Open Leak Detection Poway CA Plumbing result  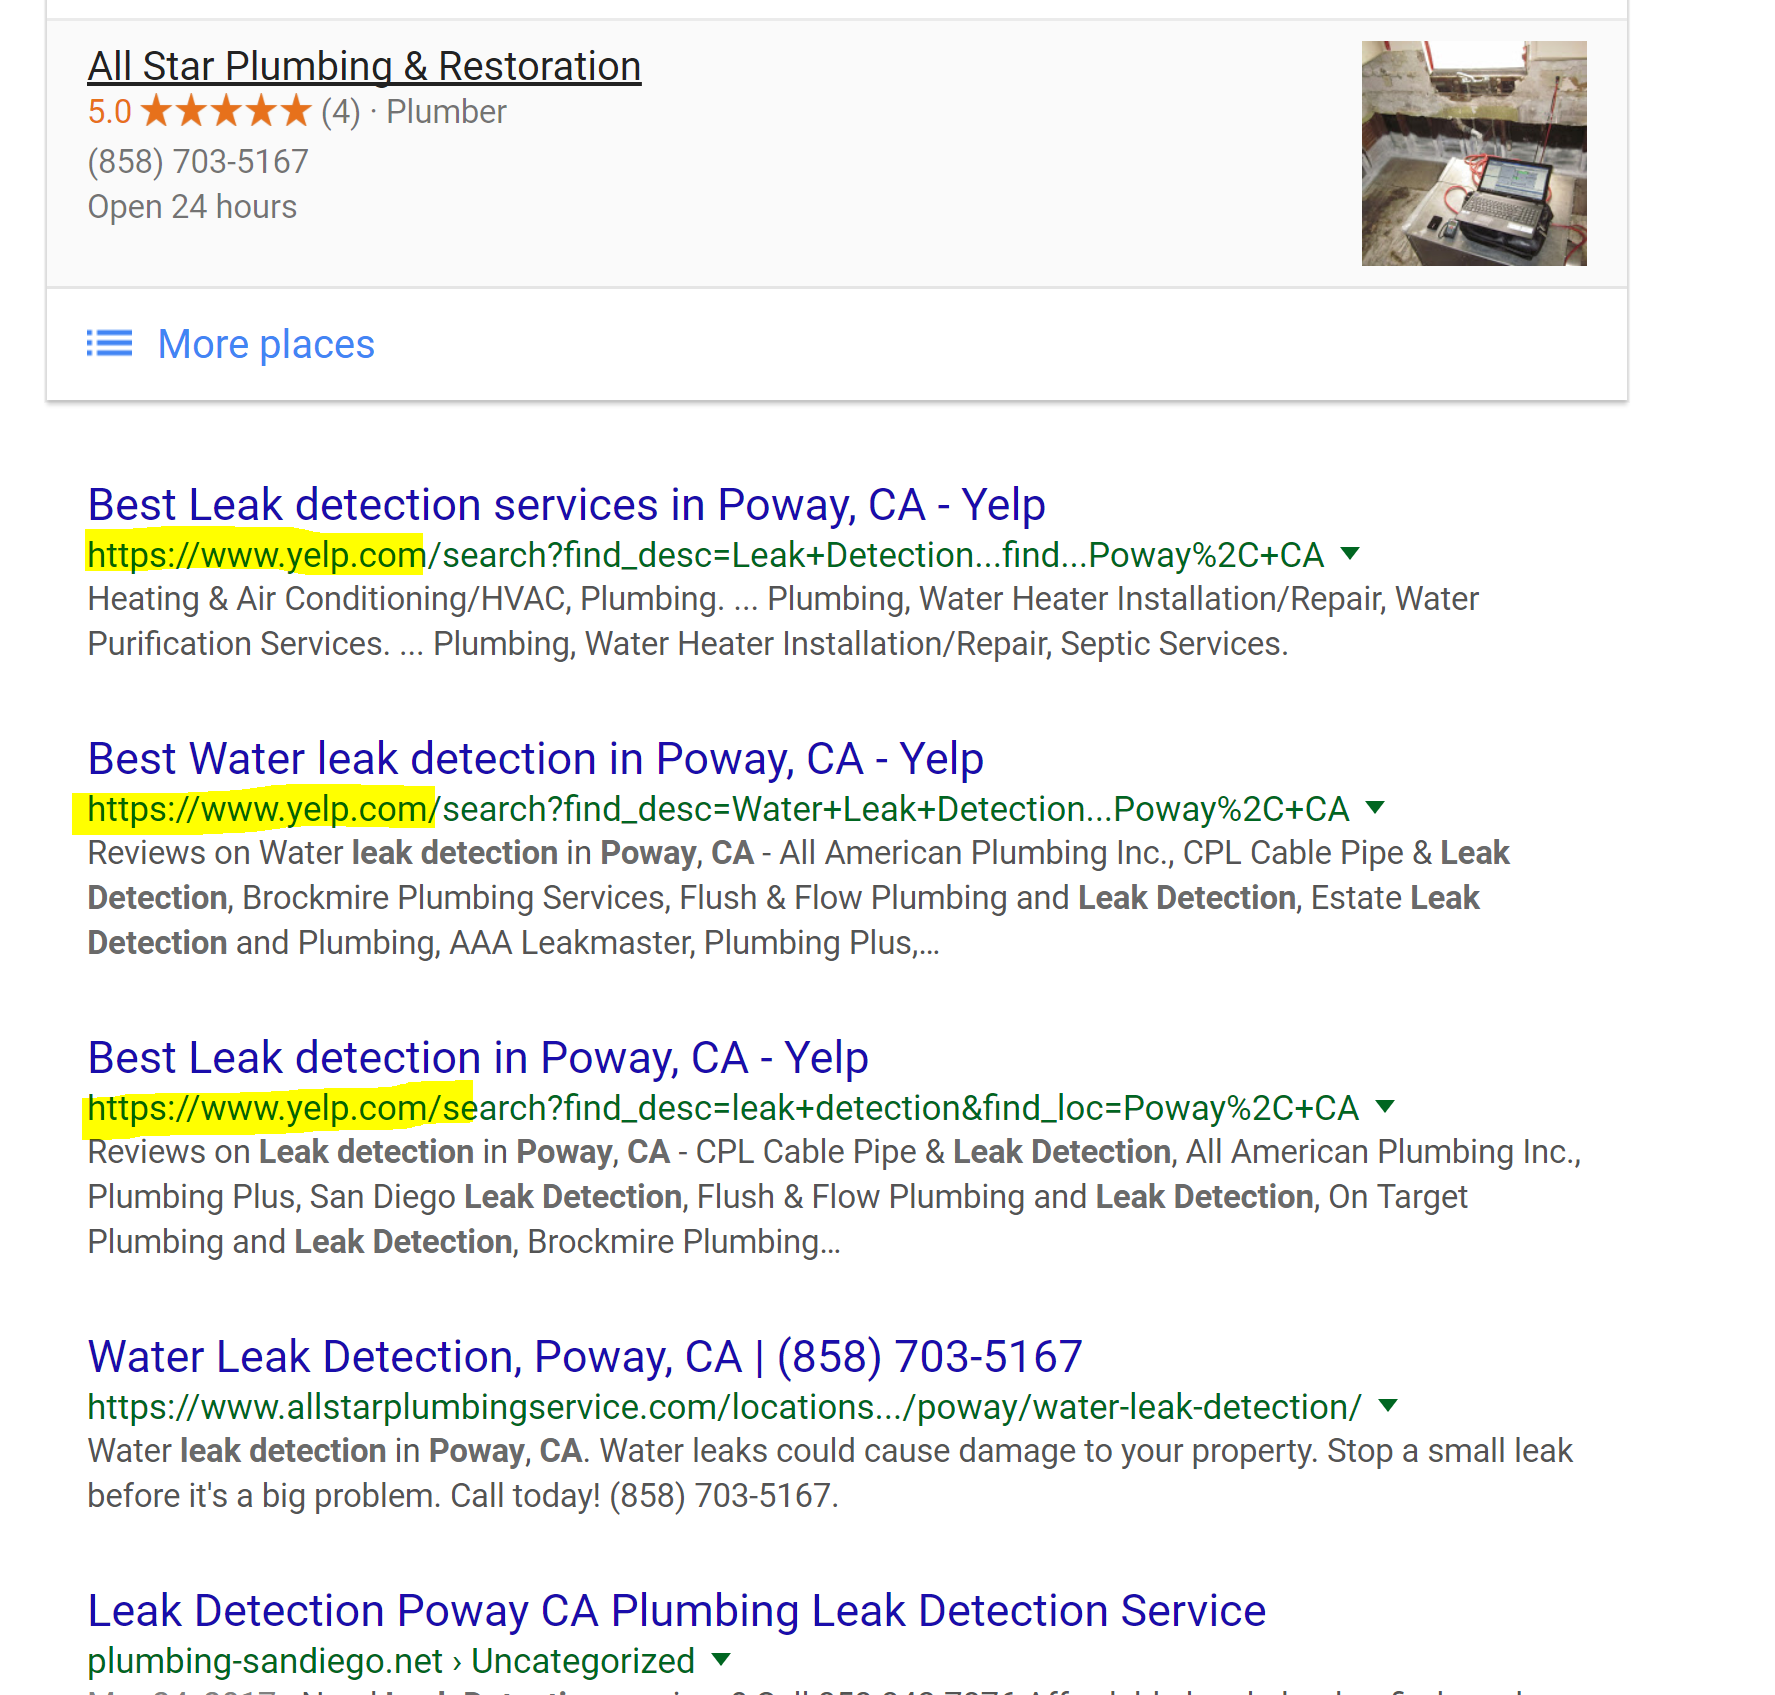coord(676,1611)
